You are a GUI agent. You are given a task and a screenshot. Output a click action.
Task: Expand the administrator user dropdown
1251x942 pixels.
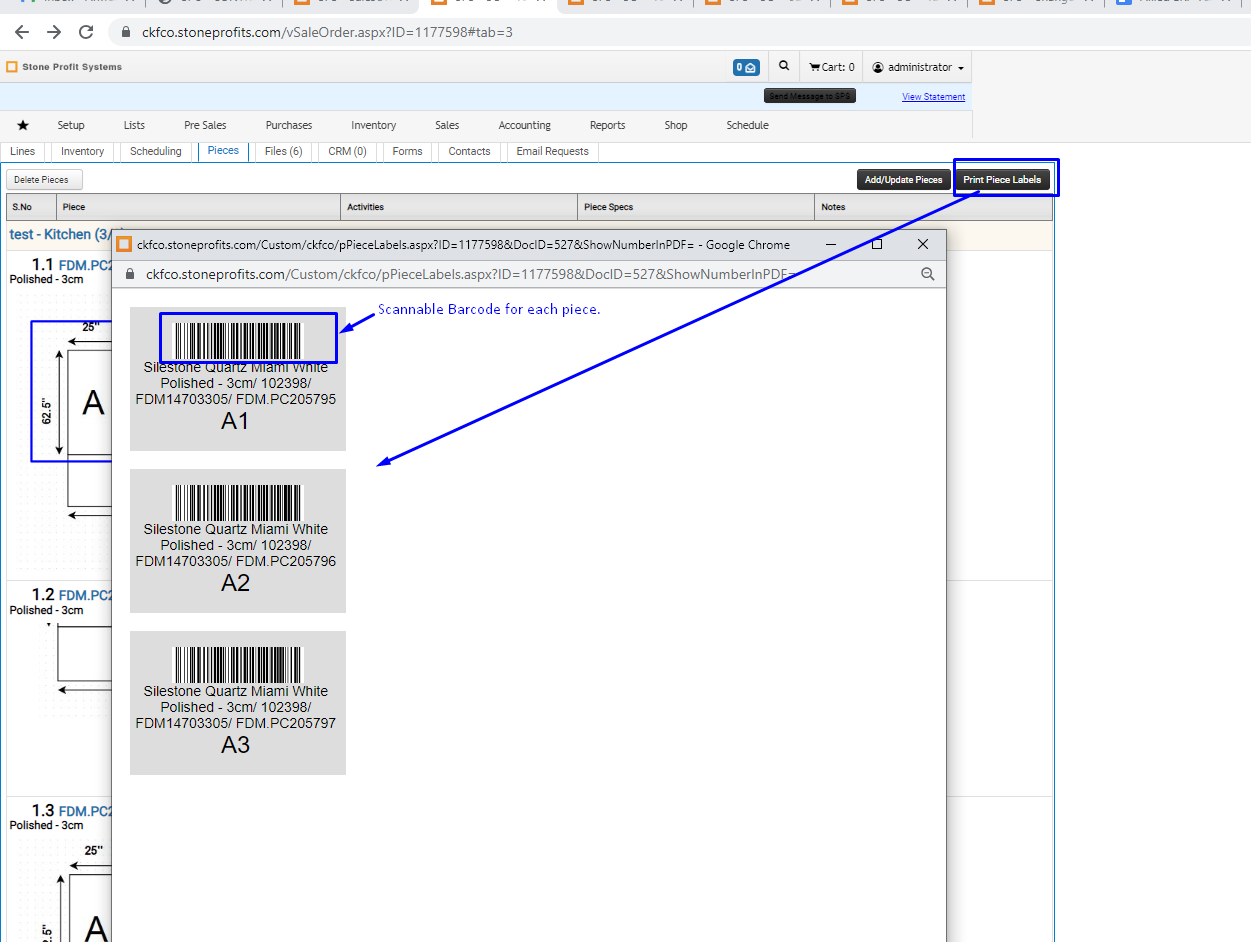click(918, 67)
